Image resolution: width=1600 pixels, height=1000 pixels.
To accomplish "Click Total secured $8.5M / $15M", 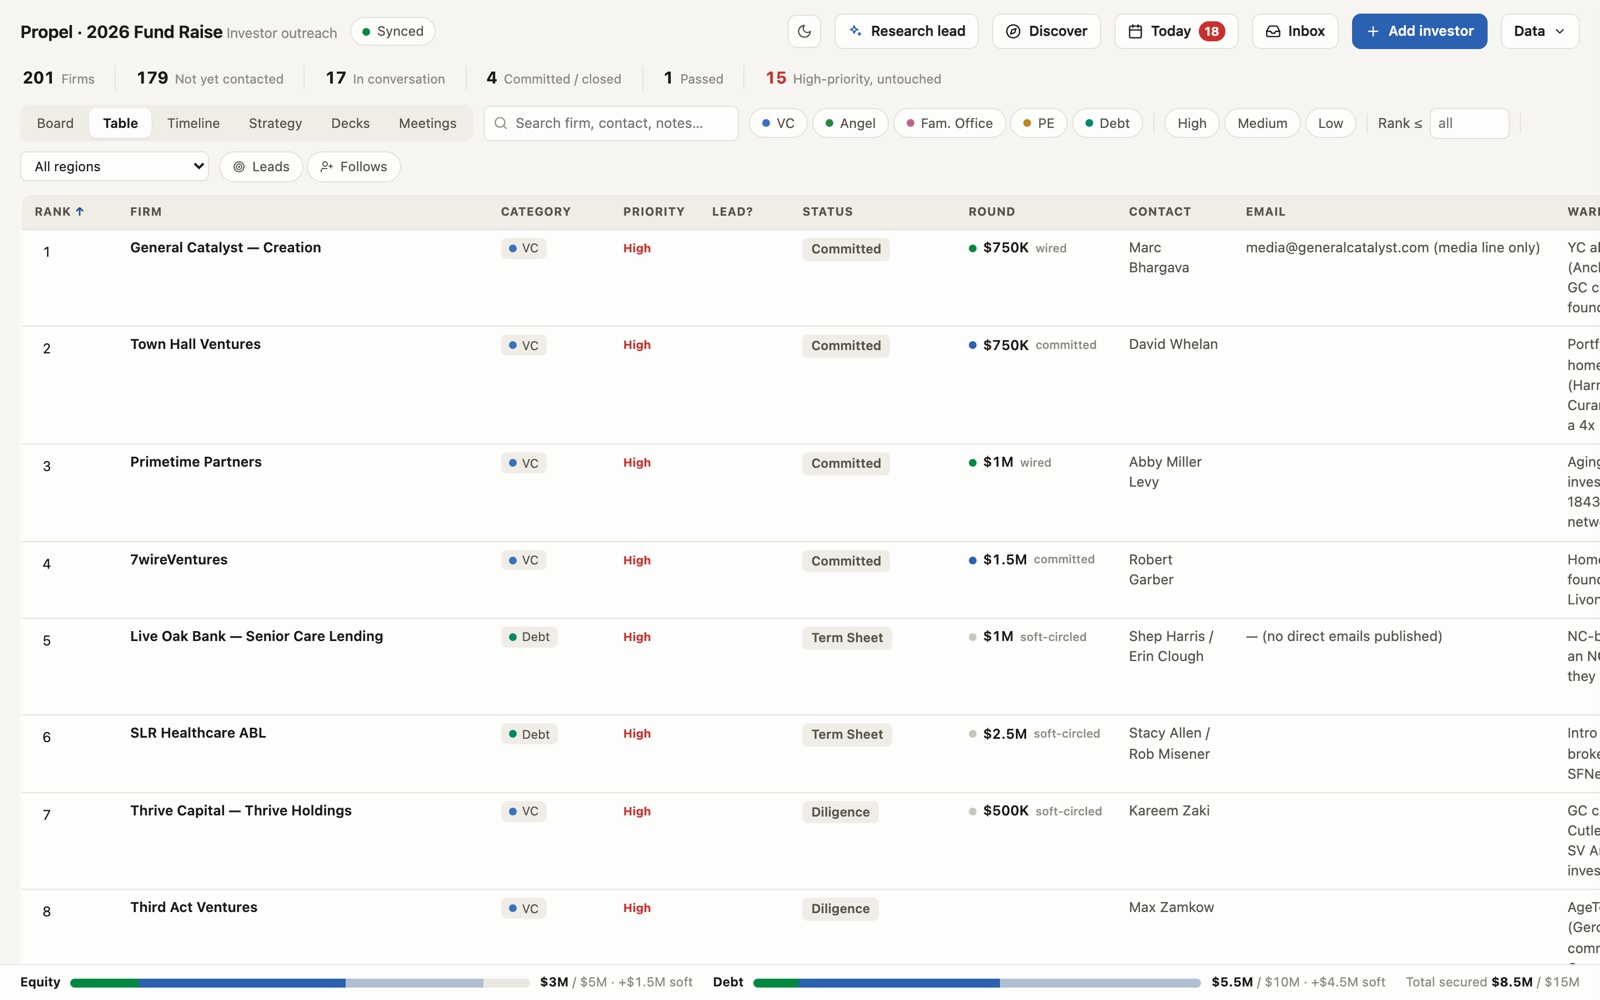I will point(1492,983).
